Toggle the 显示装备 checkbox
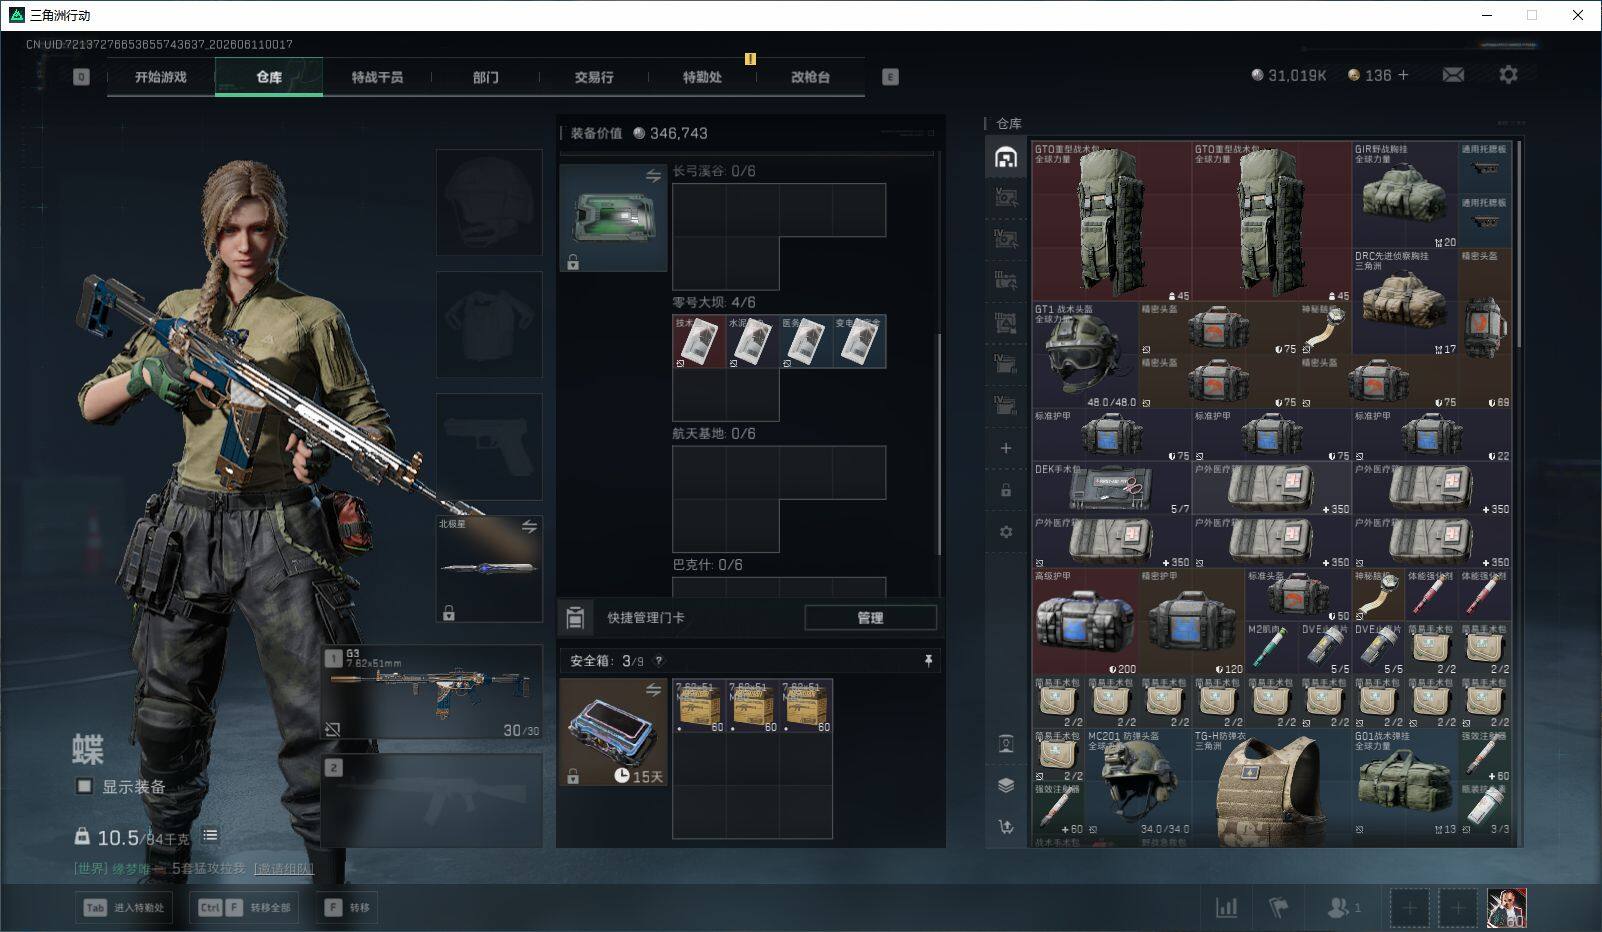The image size is (1602, 932). pos(84,786)
